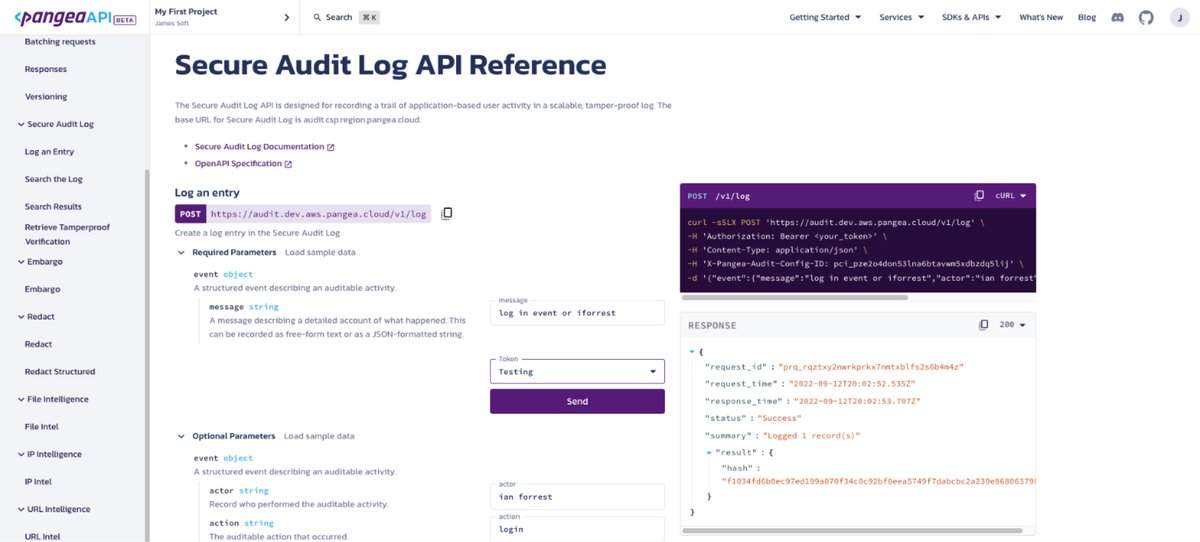
Task: Open the Services menu
Action: (902, 17)
